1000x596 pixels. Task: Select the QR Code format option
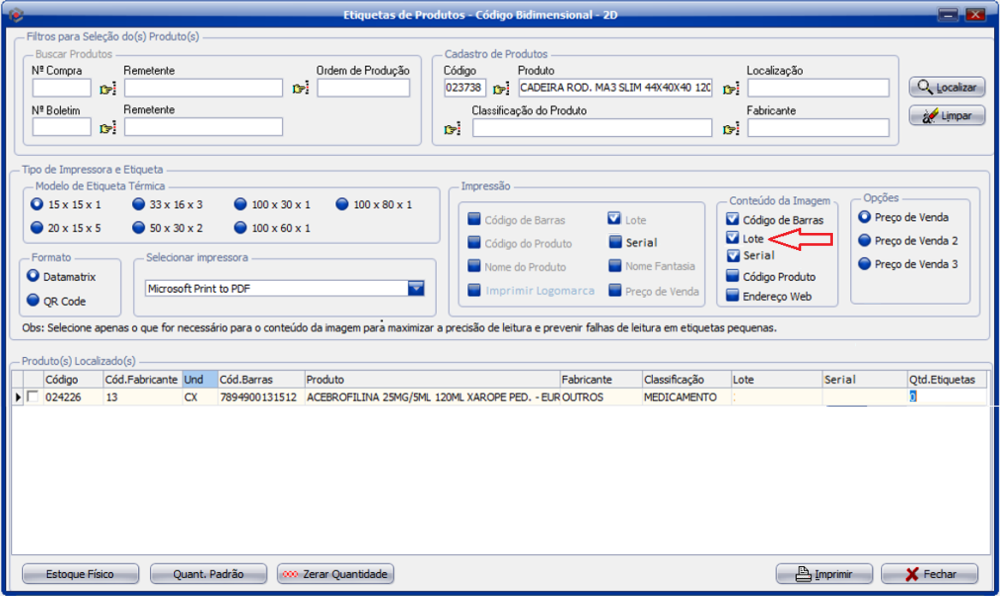click(x=34, y=300)
